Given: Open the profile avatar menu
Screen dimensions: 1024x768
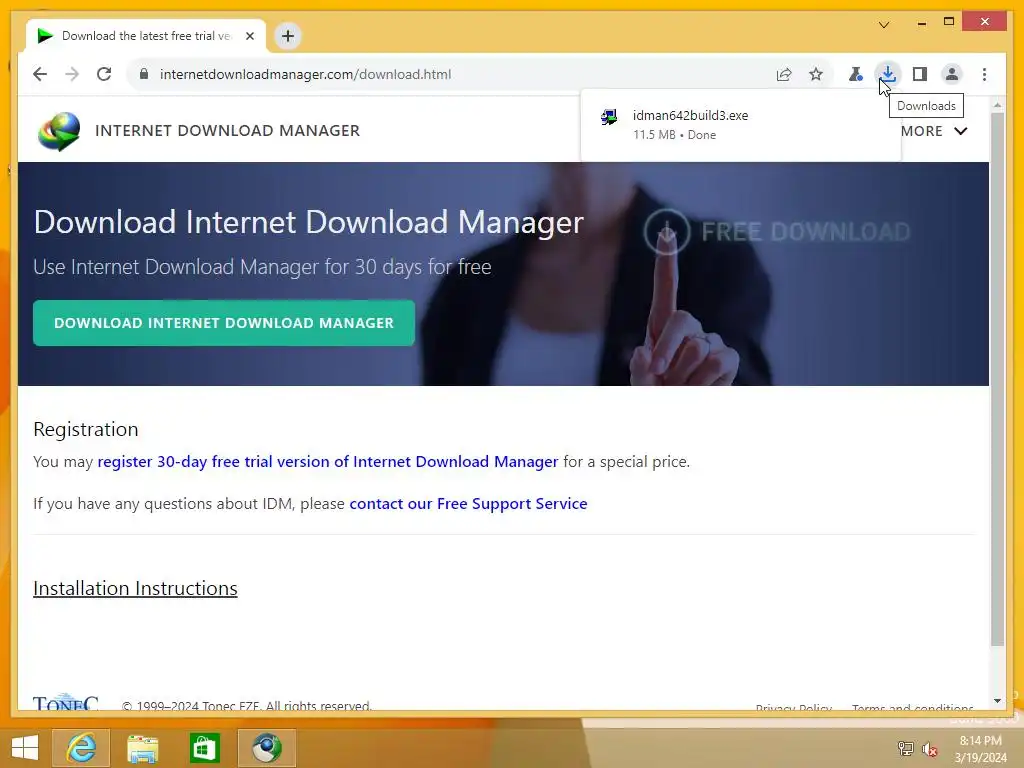Looking at the screenshot, I should [952, 74].
